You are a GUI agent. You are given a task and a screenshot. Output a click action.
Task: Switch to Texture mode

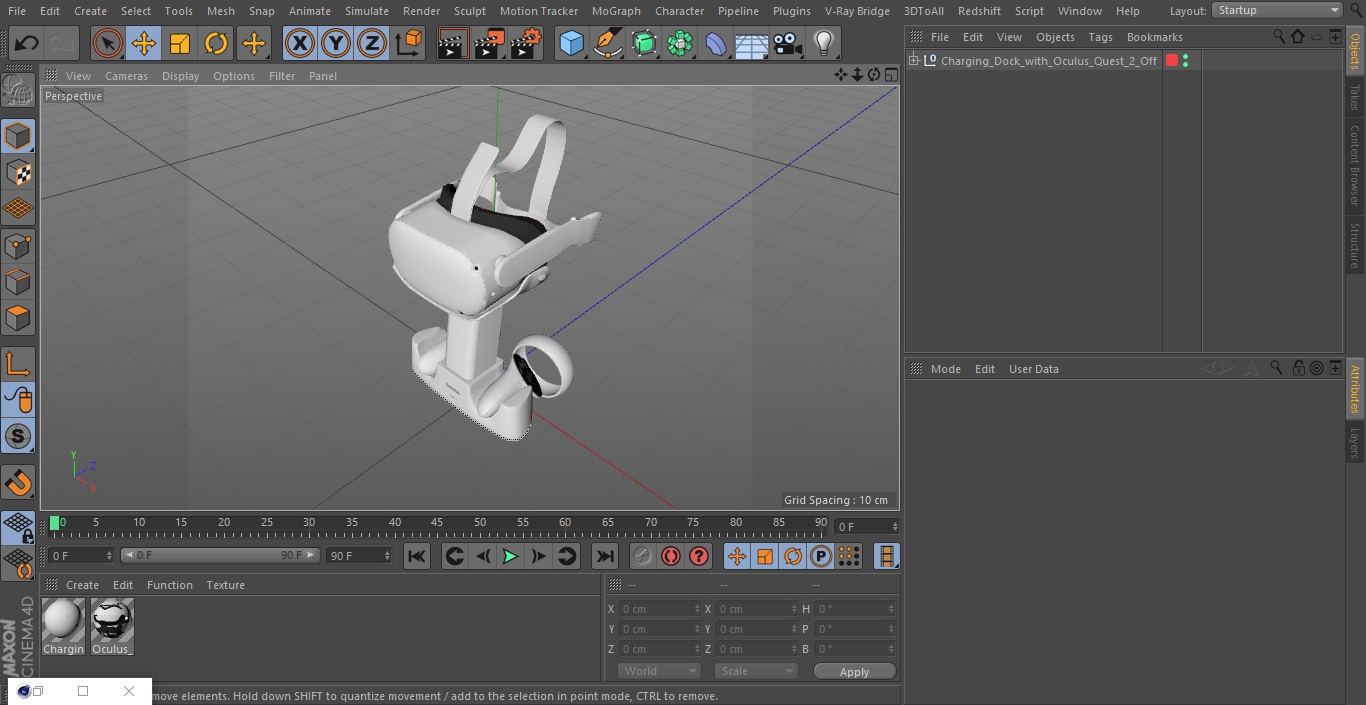(18, 172)
